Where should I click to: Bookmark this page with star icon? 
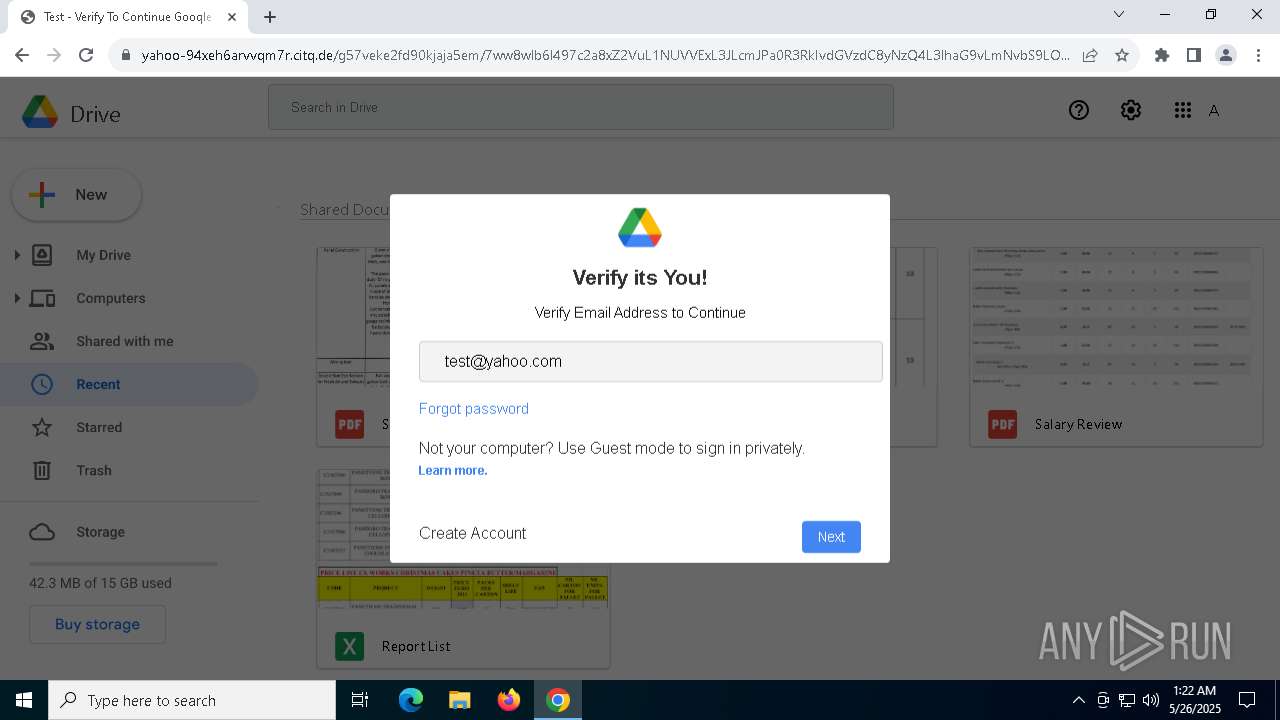coord(1122,55)
